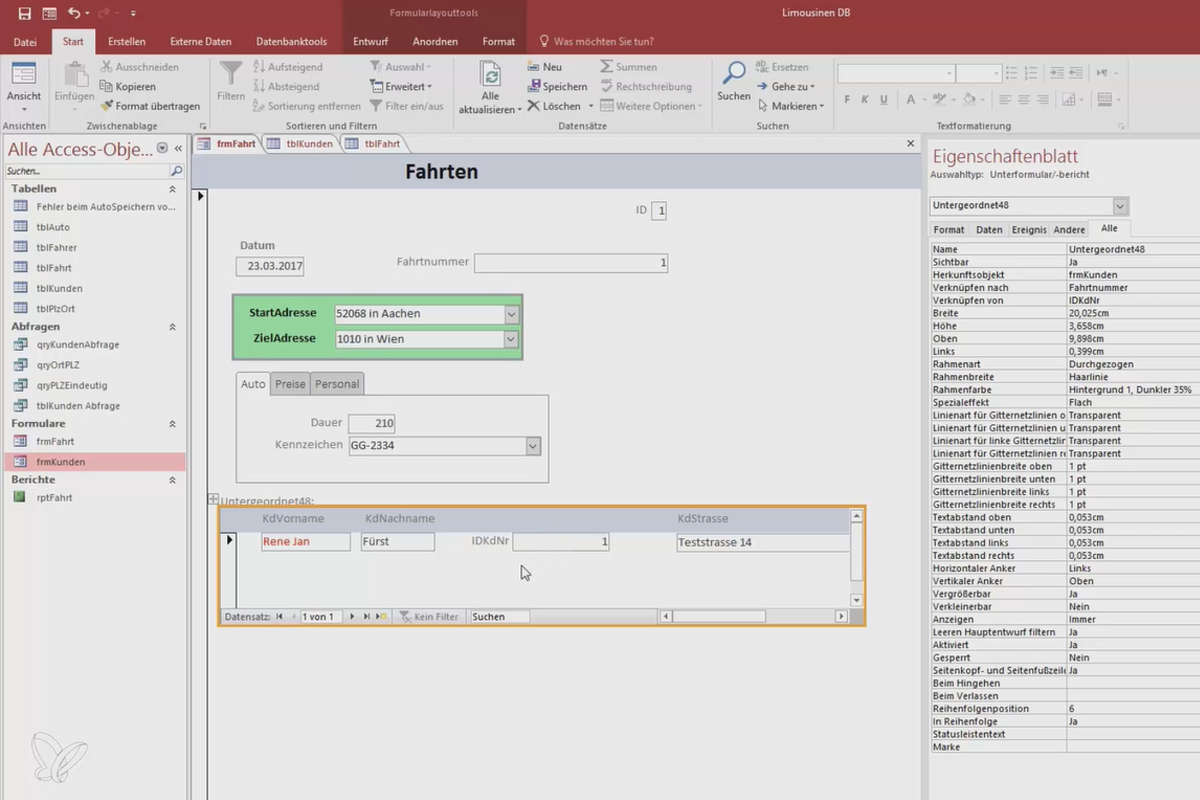This screenshot has height=800, width=1200.
Task: Collapse the Formulare group
Action: 172,423
